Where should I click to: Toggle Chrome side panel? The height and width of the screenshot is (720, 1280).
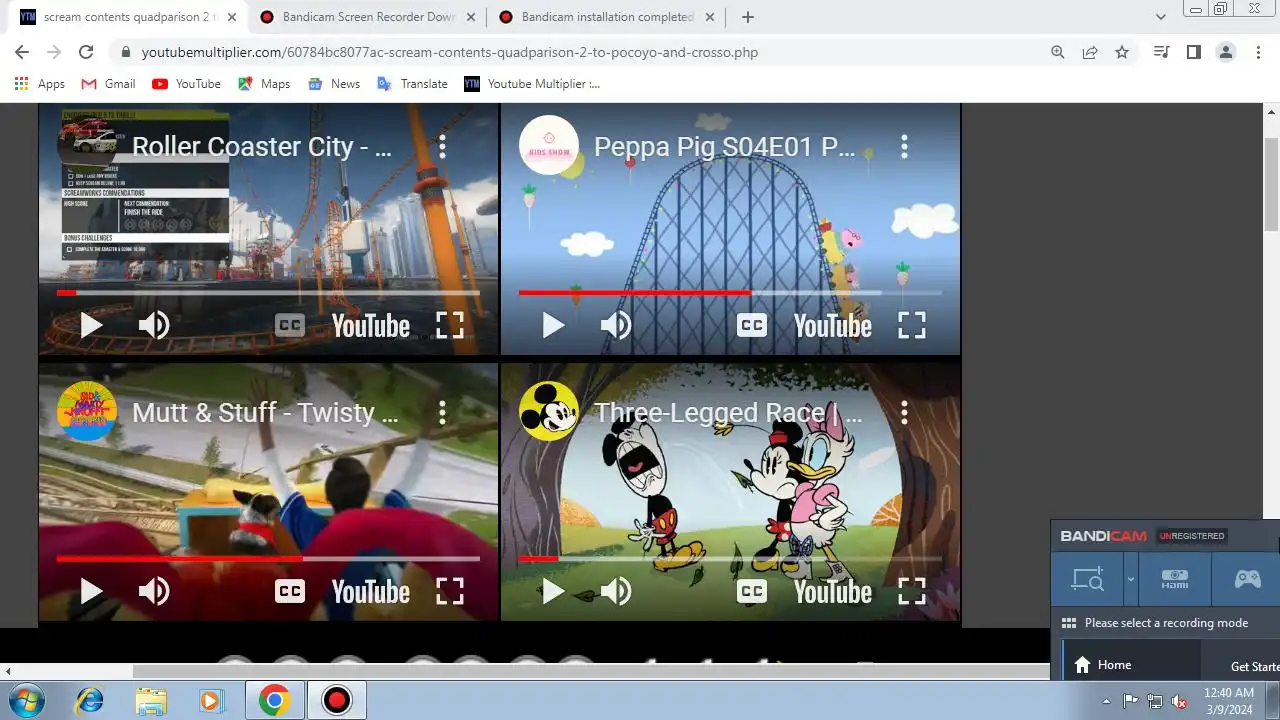tap(1193, 52)
